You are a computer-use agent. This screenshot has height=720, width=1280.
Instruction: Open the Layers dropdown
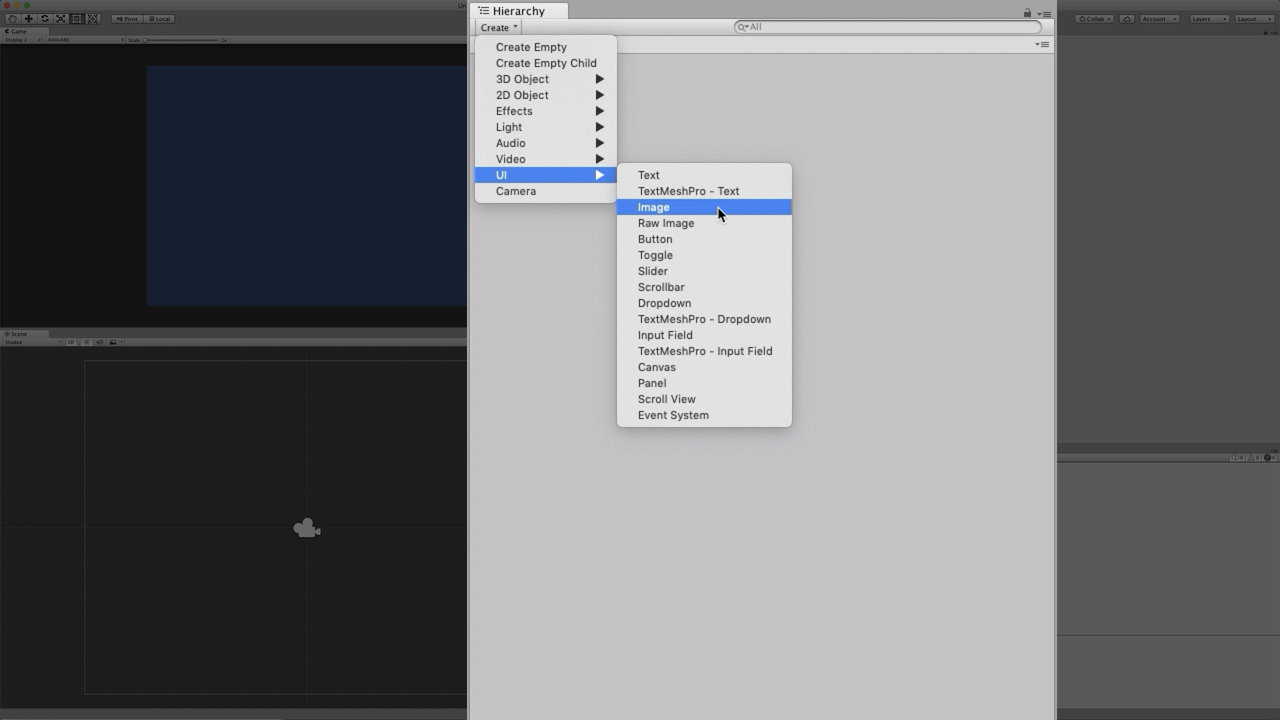[1209, 19]
